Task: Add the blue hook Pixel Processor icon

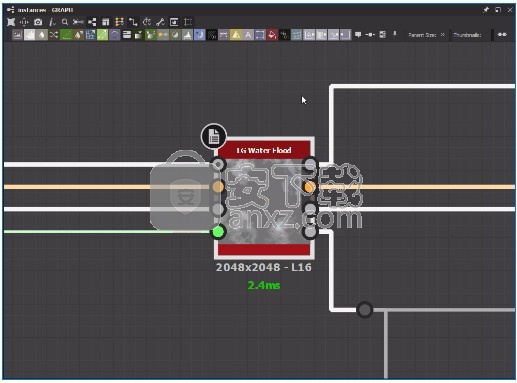Action: click(199, 35)
